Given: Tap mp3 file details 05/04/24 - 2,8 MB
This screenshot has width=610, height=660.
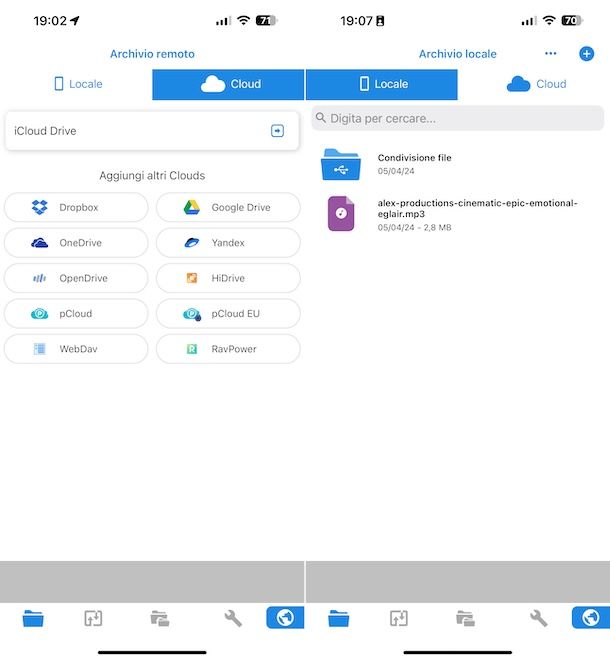Looking at the screenshot, I should 414,228.
